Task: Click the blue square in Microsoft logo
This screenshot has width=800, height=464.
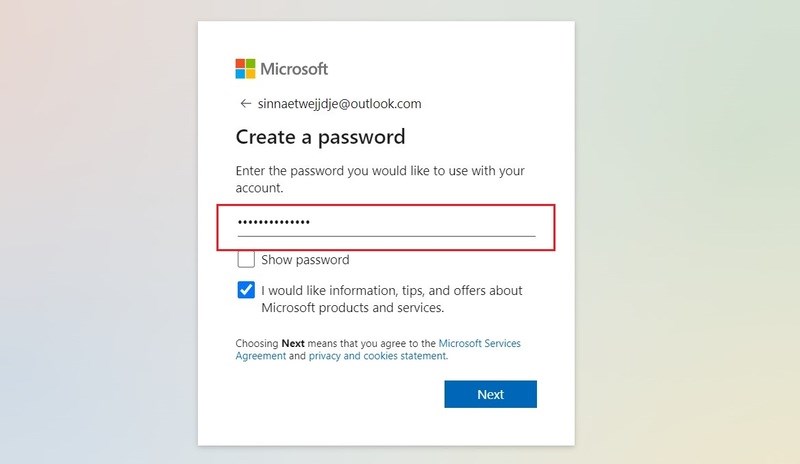Action: click(x=241, y=74)
